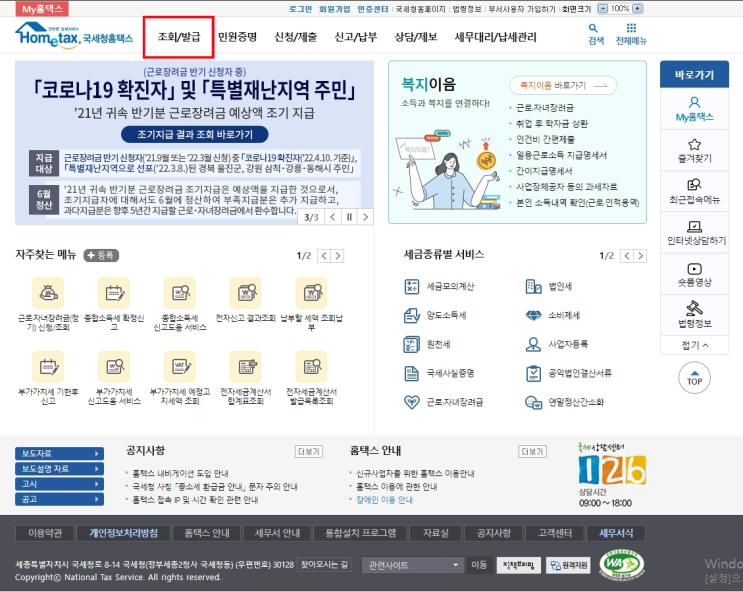Go to next page of 세금종류별 서비스

tap(640, 256)
